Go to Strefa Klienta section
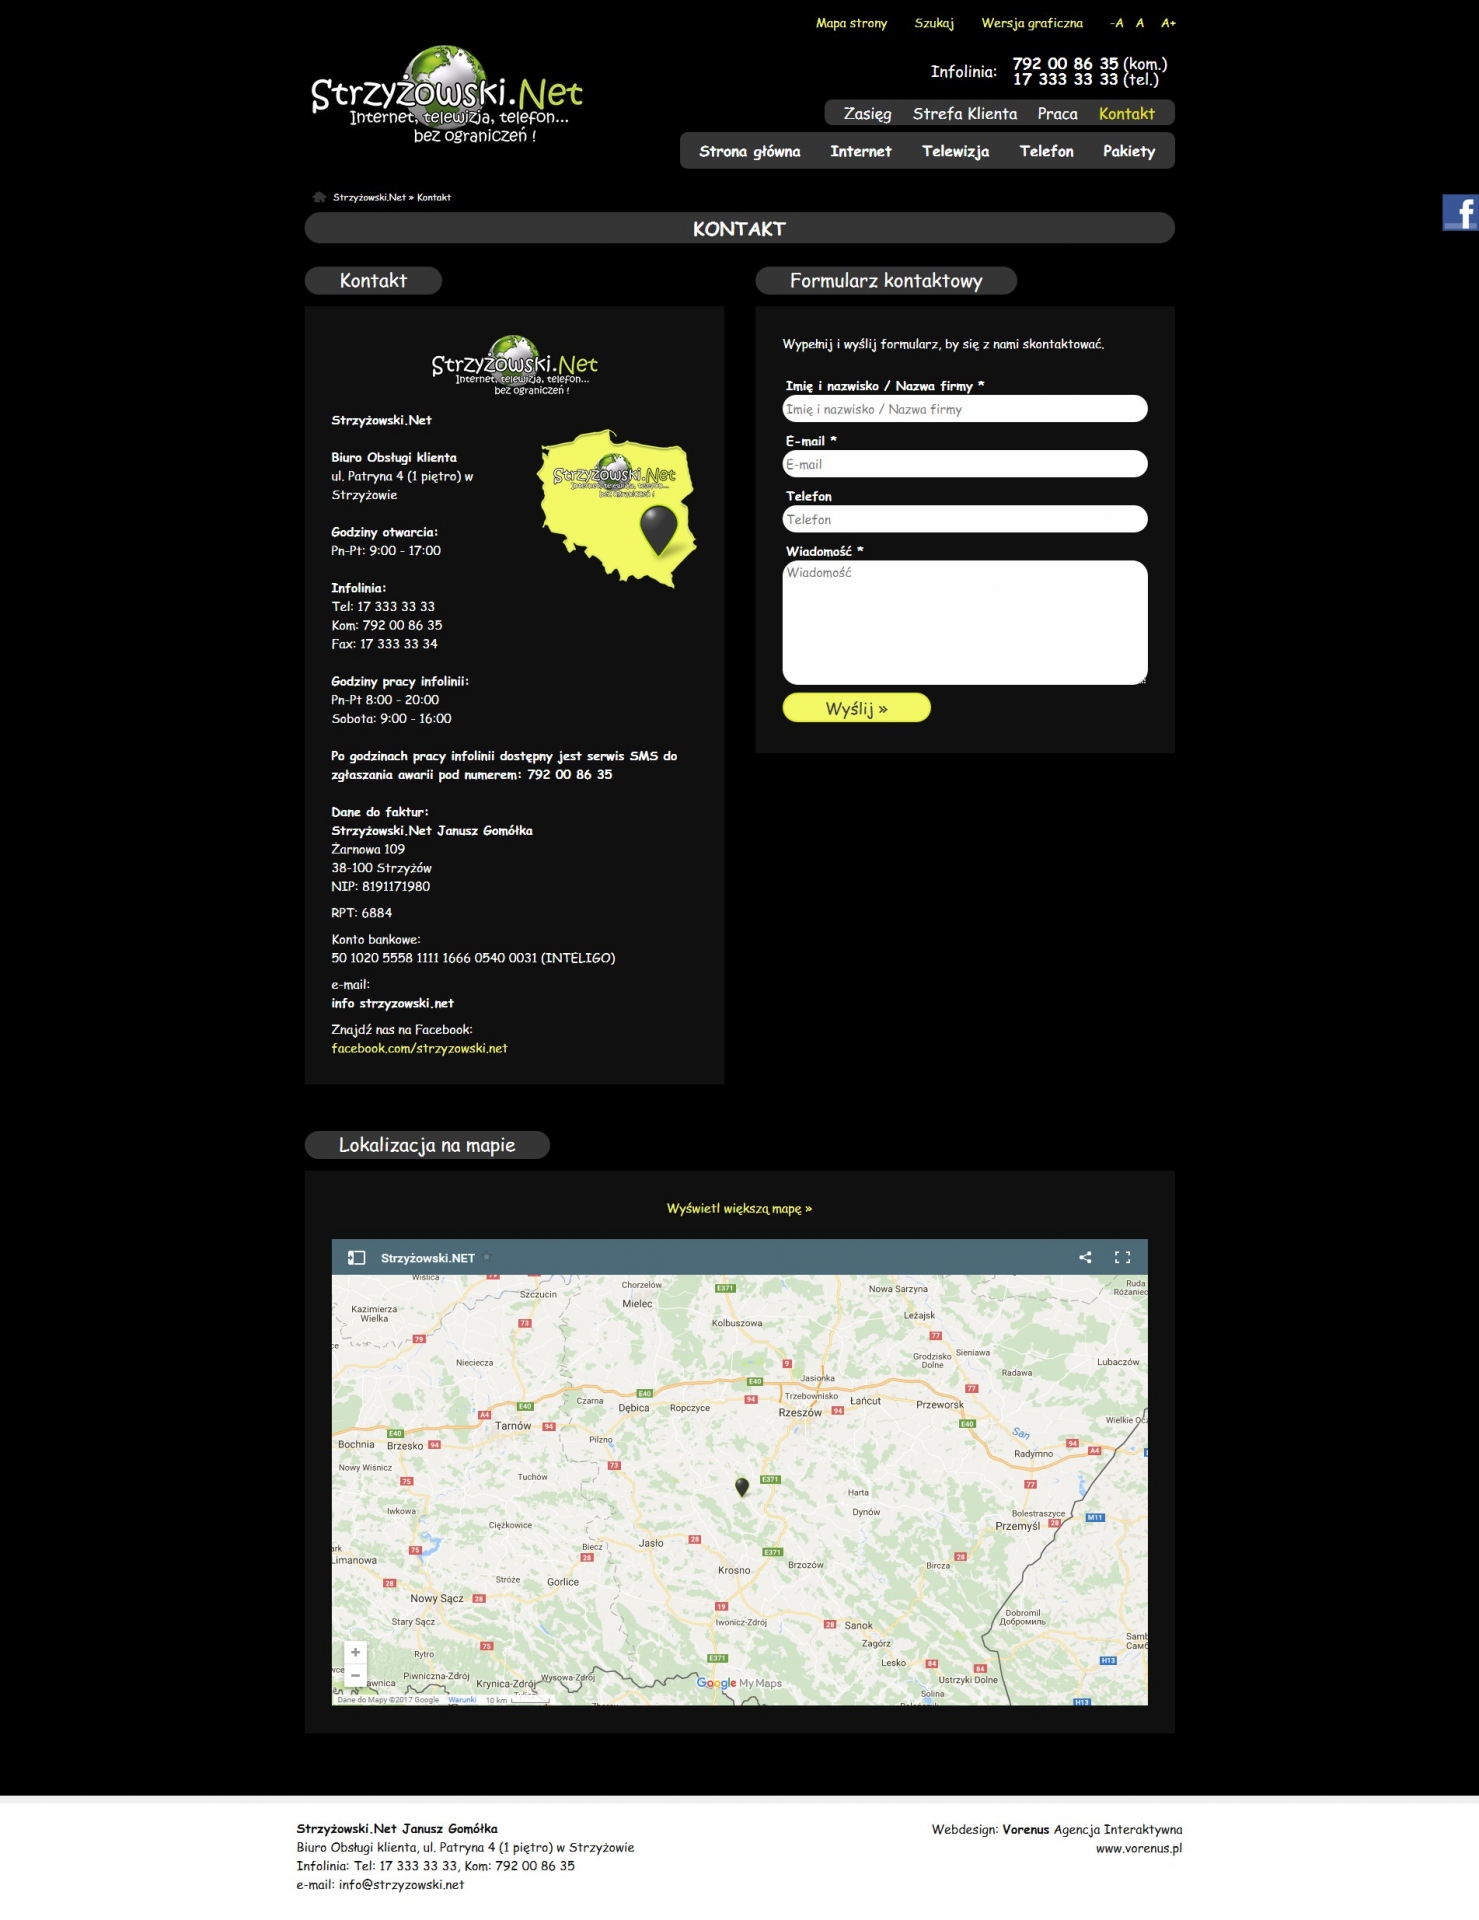Image resolution: width=1479 pixels, height=1920 pixels. (x=964, y=114)
